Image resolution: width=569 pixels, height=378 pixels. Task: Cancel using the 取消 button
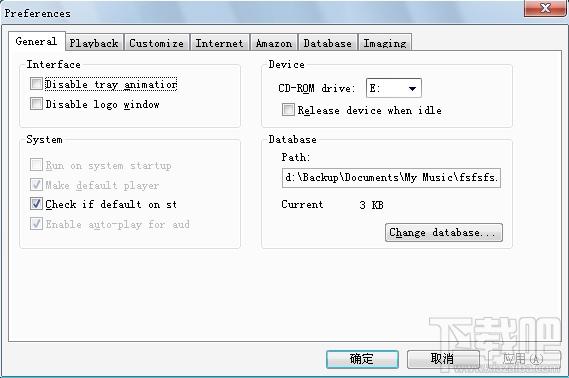tap(443, 359)
